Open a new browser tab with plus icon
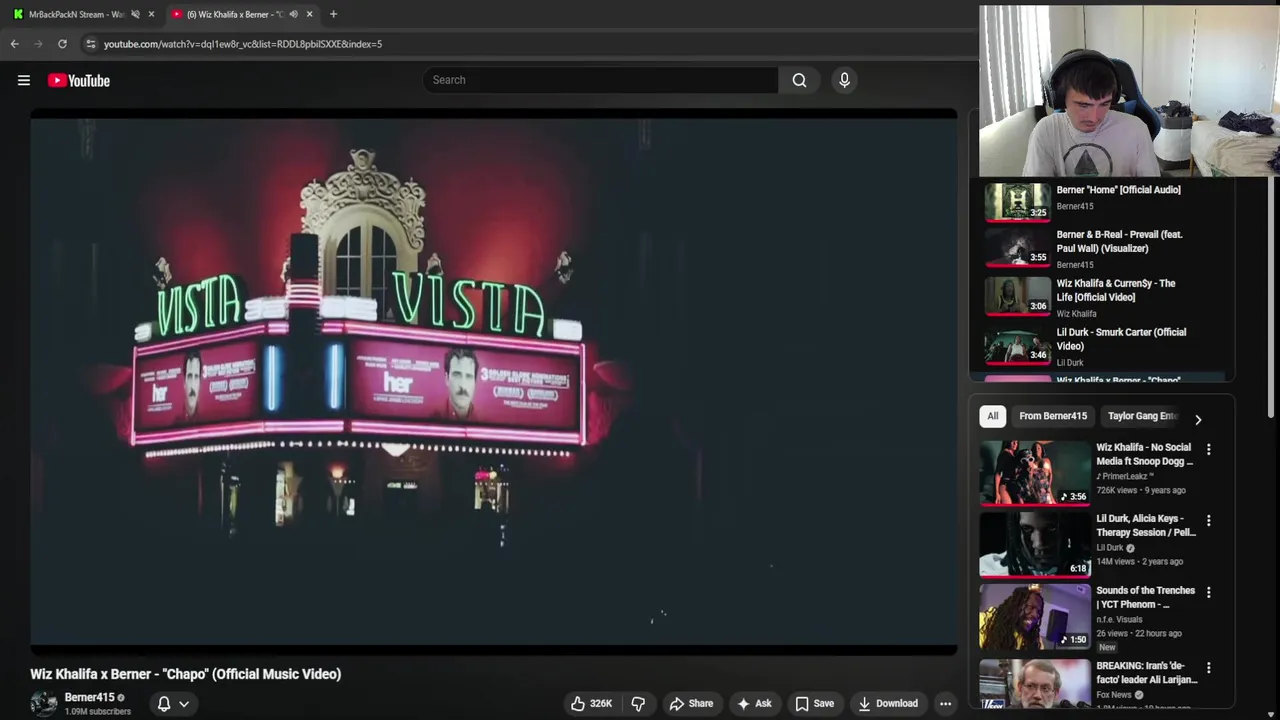This screenshot has width=1280, height=720. (333, 14)
